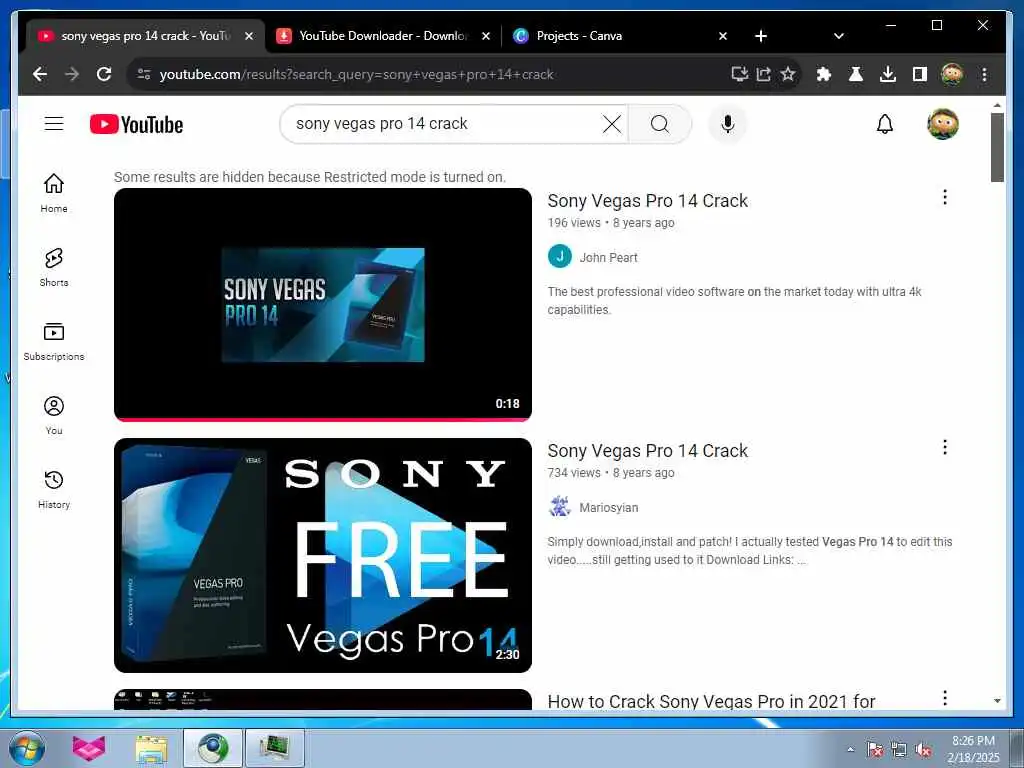
Task: Switch to YouTube Downloader tab
Action: 383,36
